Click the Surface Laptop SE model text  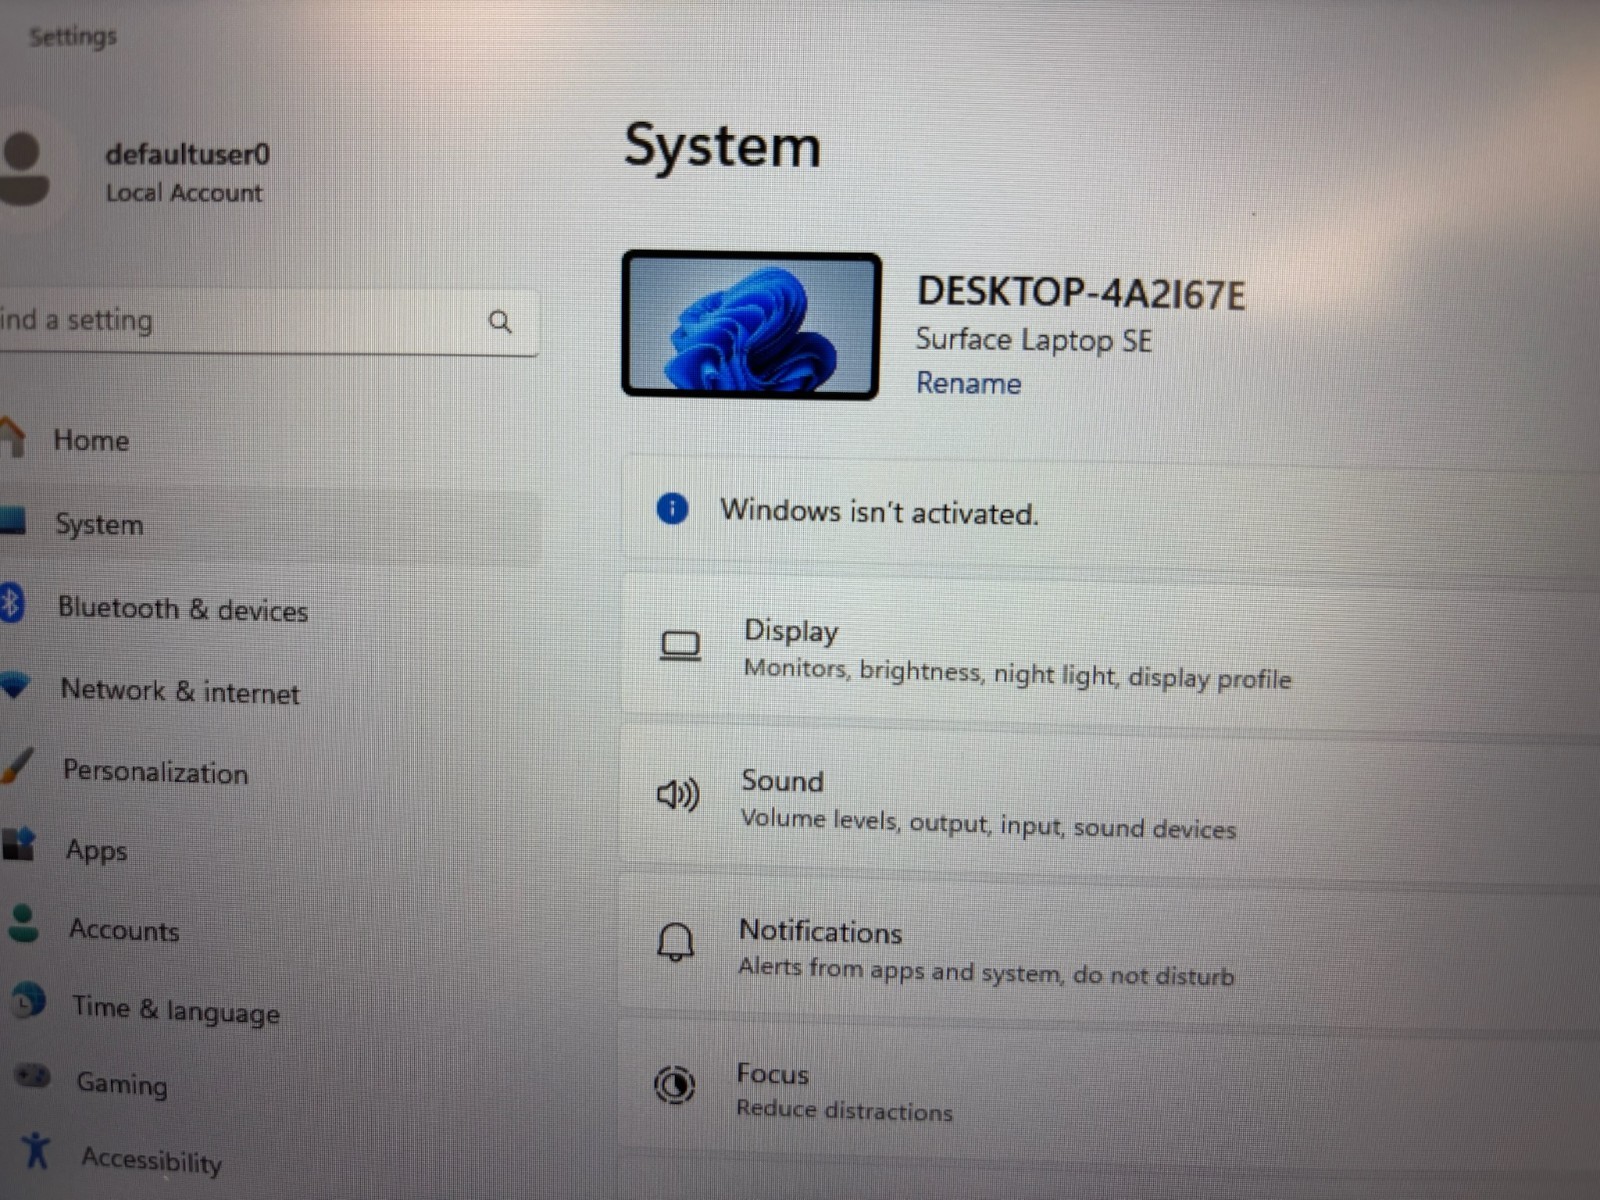(1034, 340)
